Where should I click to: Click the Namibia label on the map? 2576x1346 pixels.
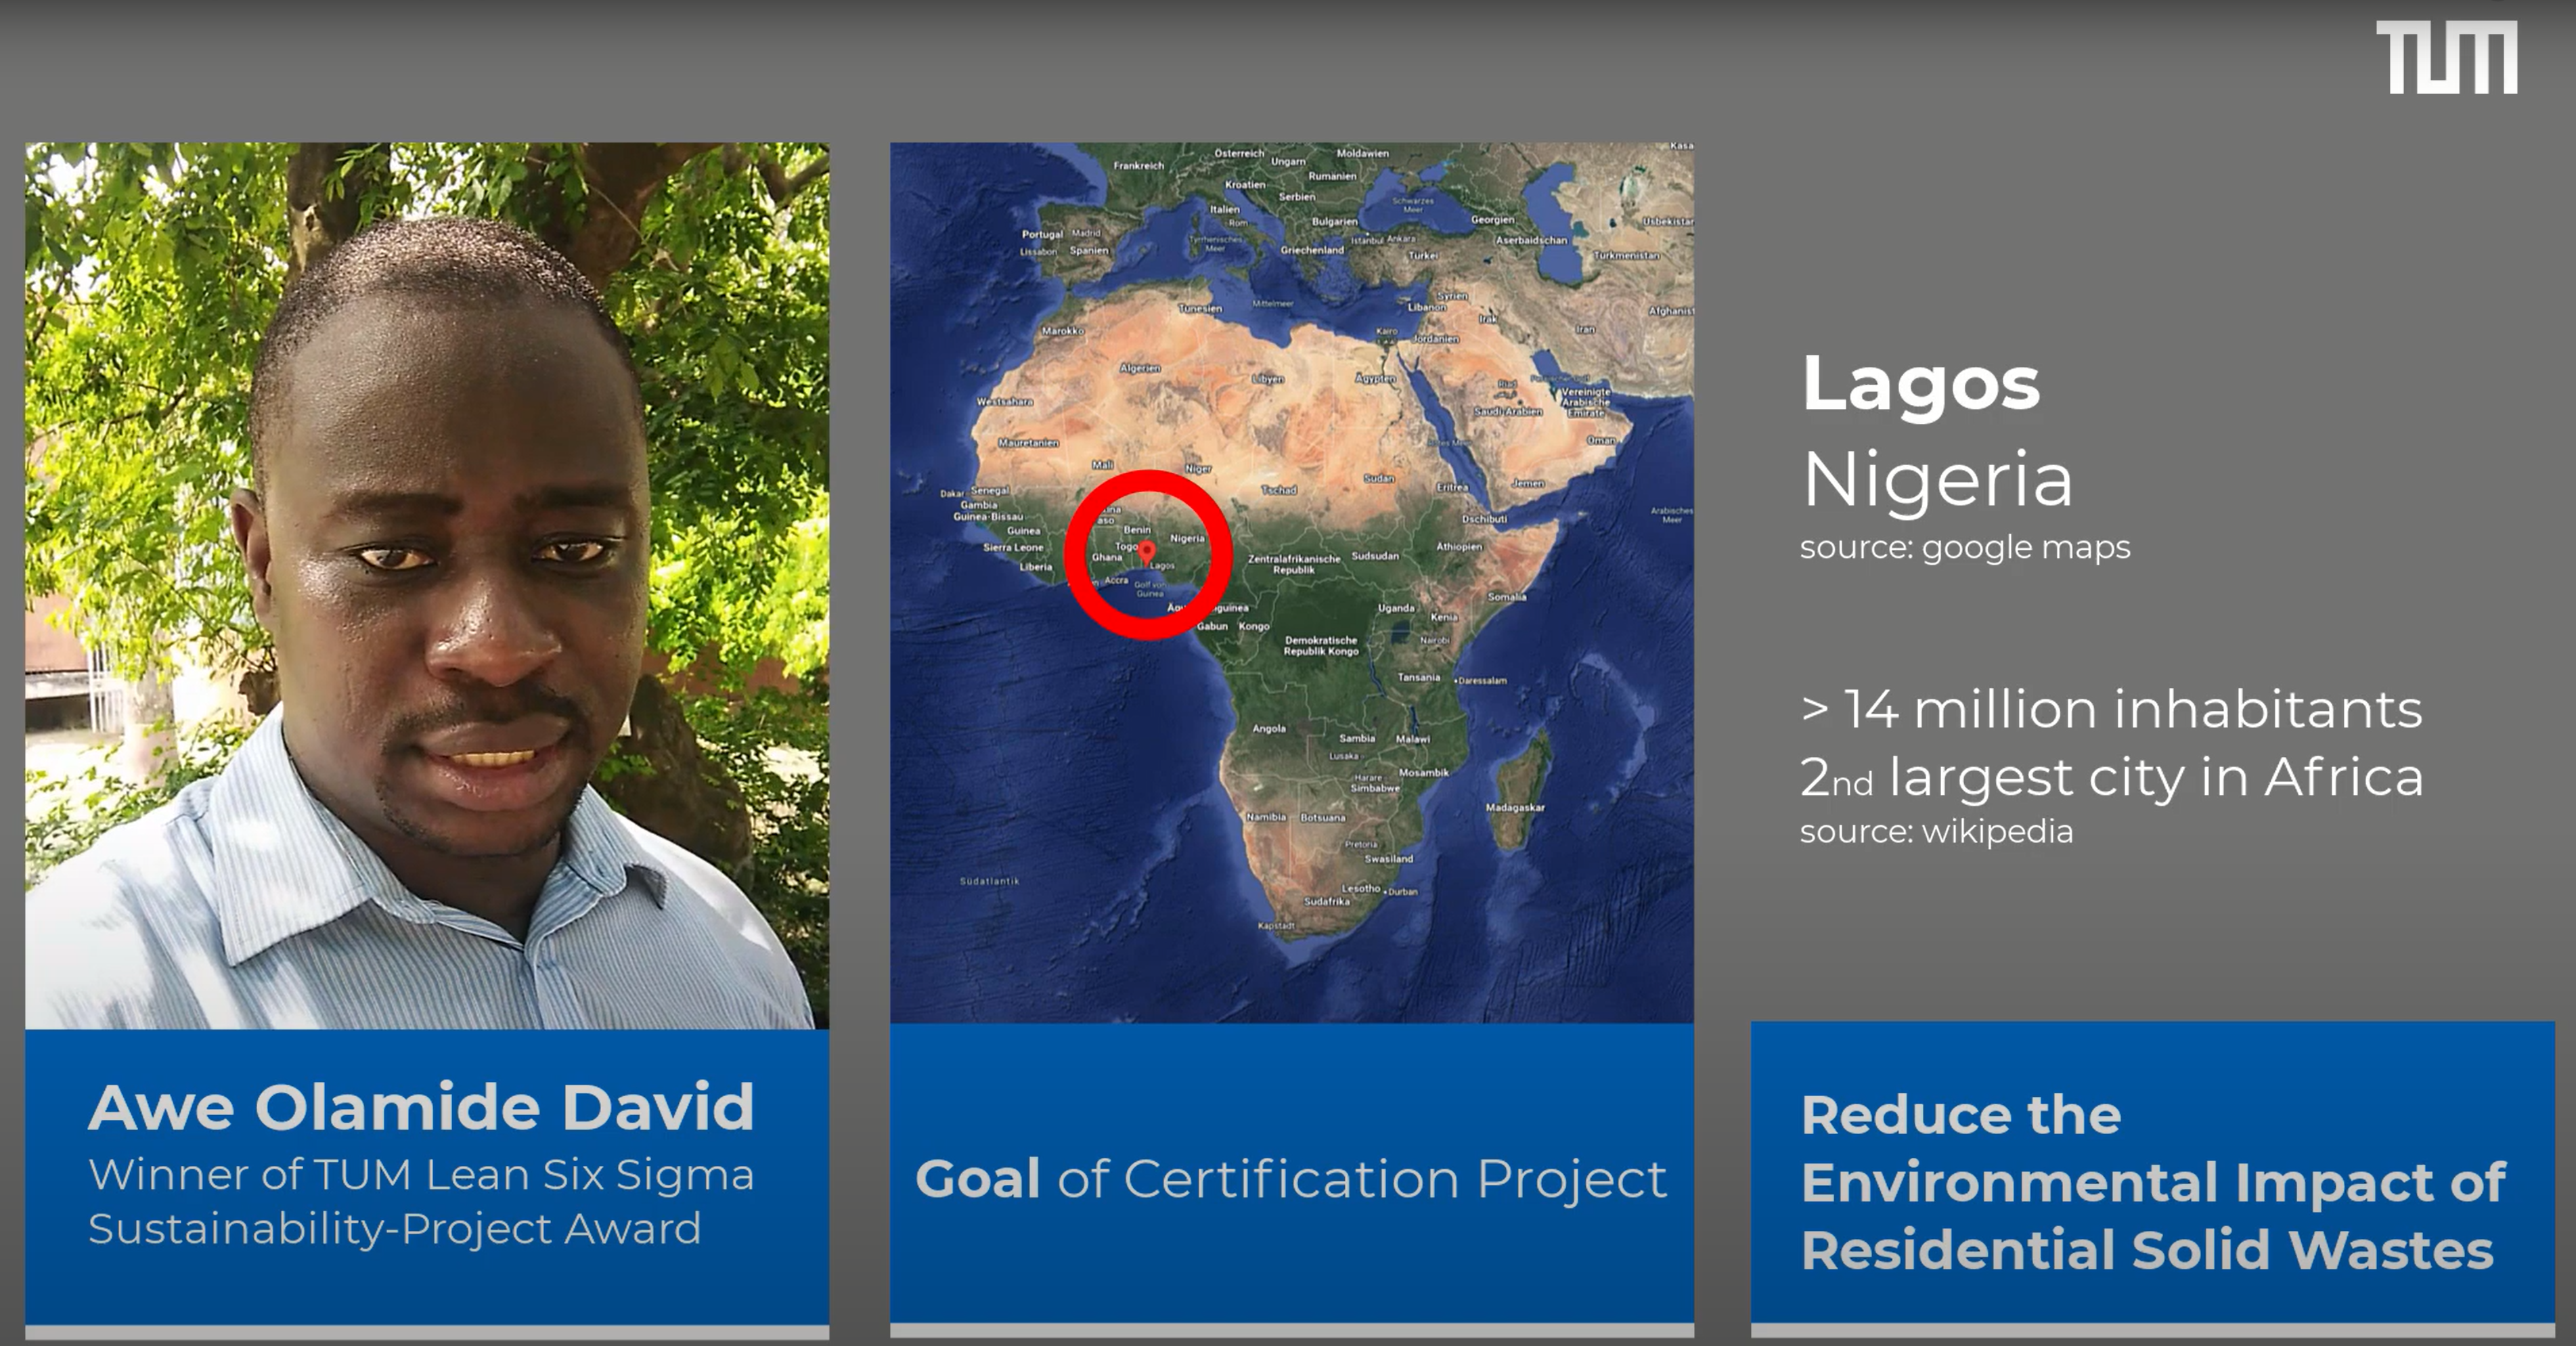pos(1266,817)
